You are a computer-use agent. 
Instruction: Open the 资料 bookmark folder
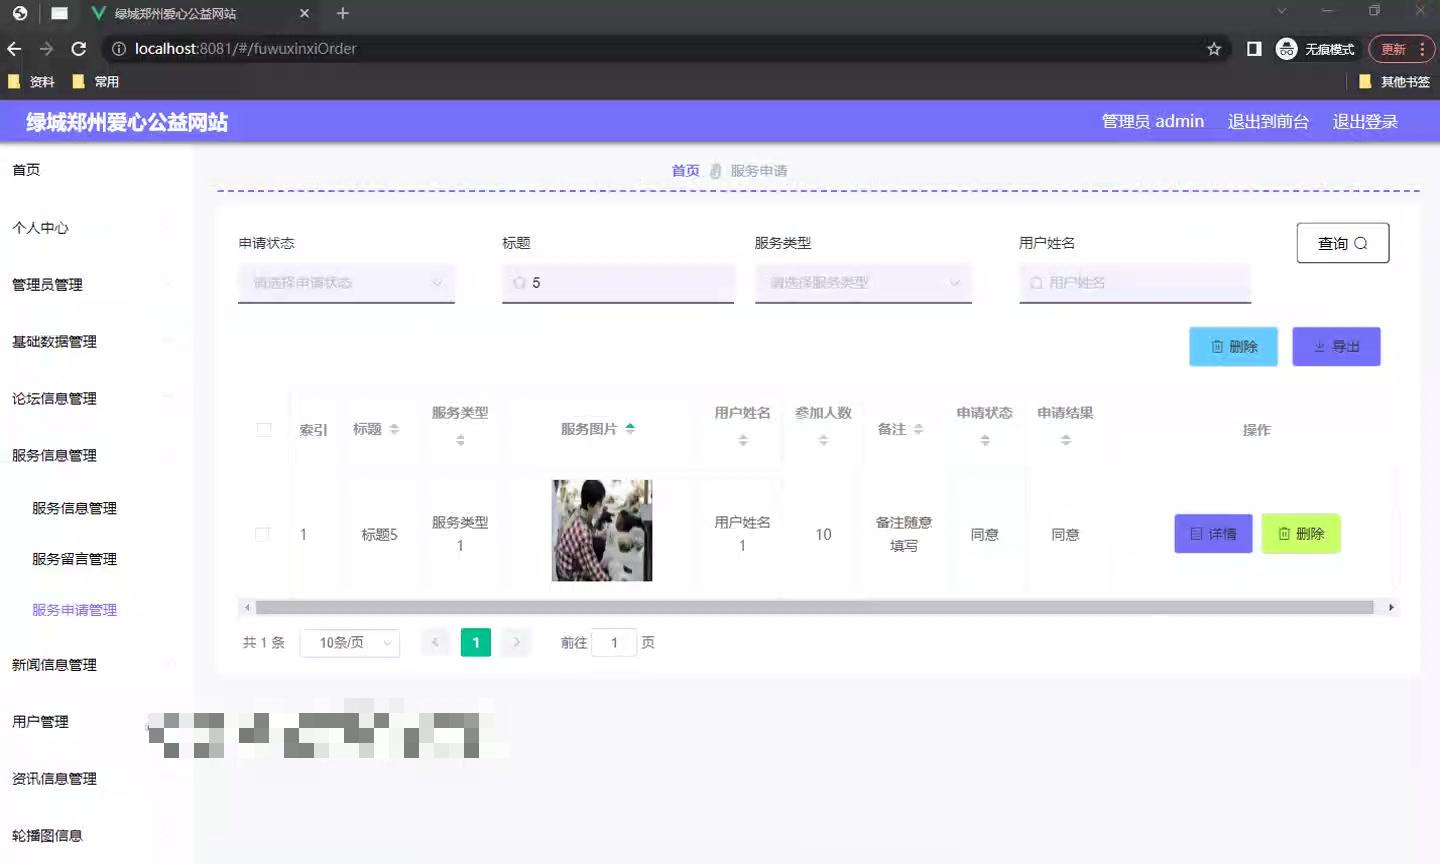31,82
